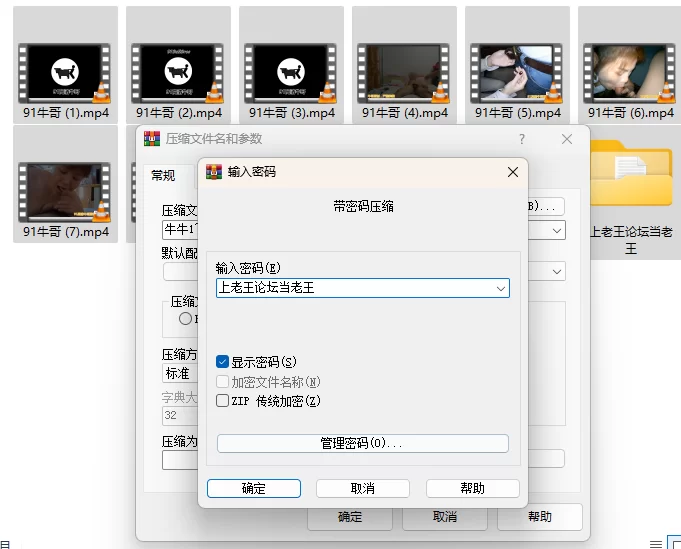681x549 pixels.
Task: Close the 输入密码 dialog with X
Action: tap(512, 172)
